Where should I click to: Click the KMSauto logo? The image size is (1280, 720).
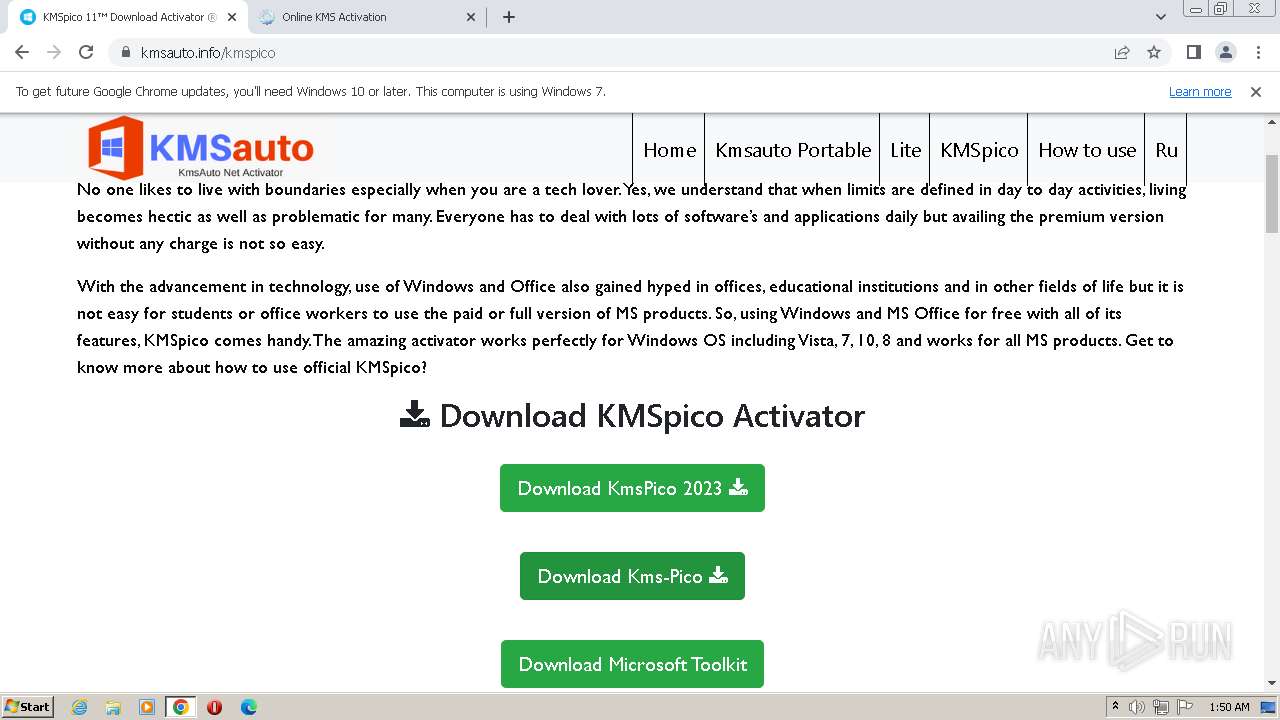tap(201, 148)
